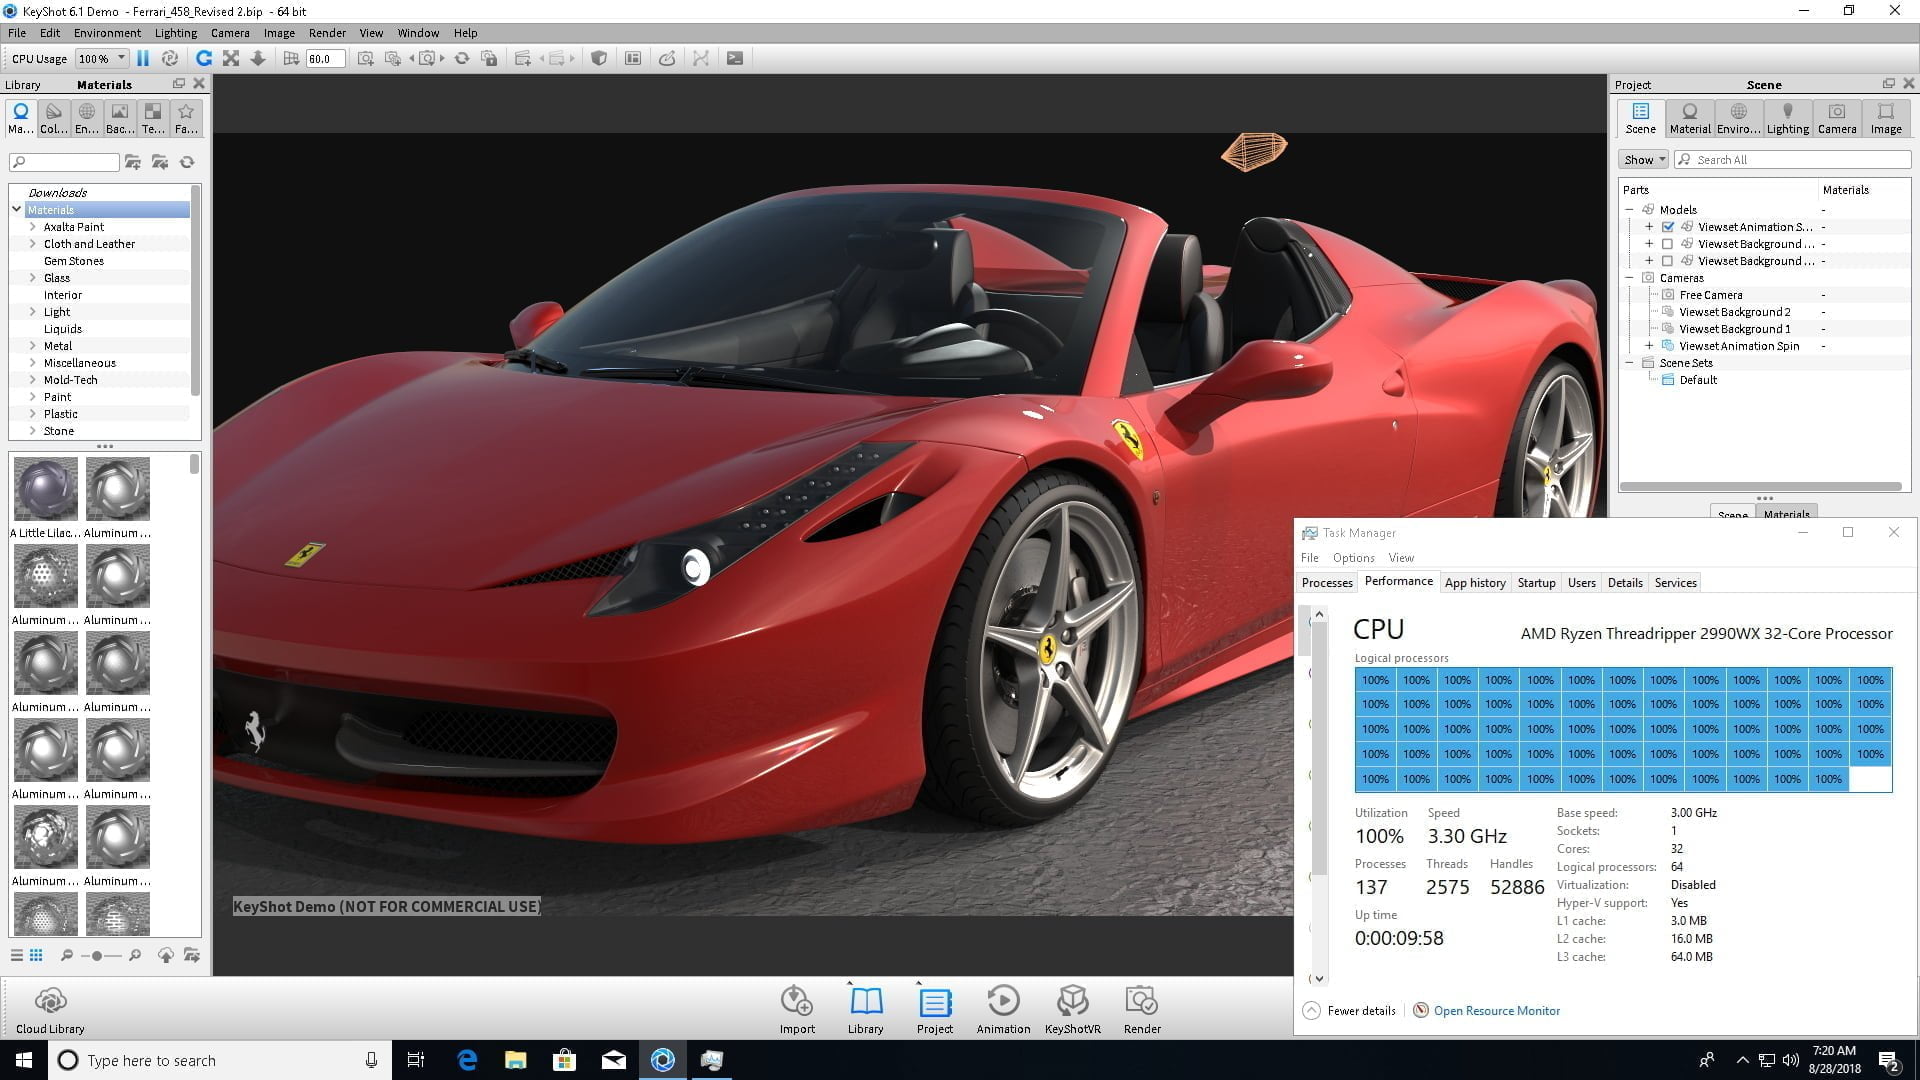Check the second Viewset Background model checkbox
Image resolution: width=1920 pixels, height=1080 pixels.
point(1667,261)
